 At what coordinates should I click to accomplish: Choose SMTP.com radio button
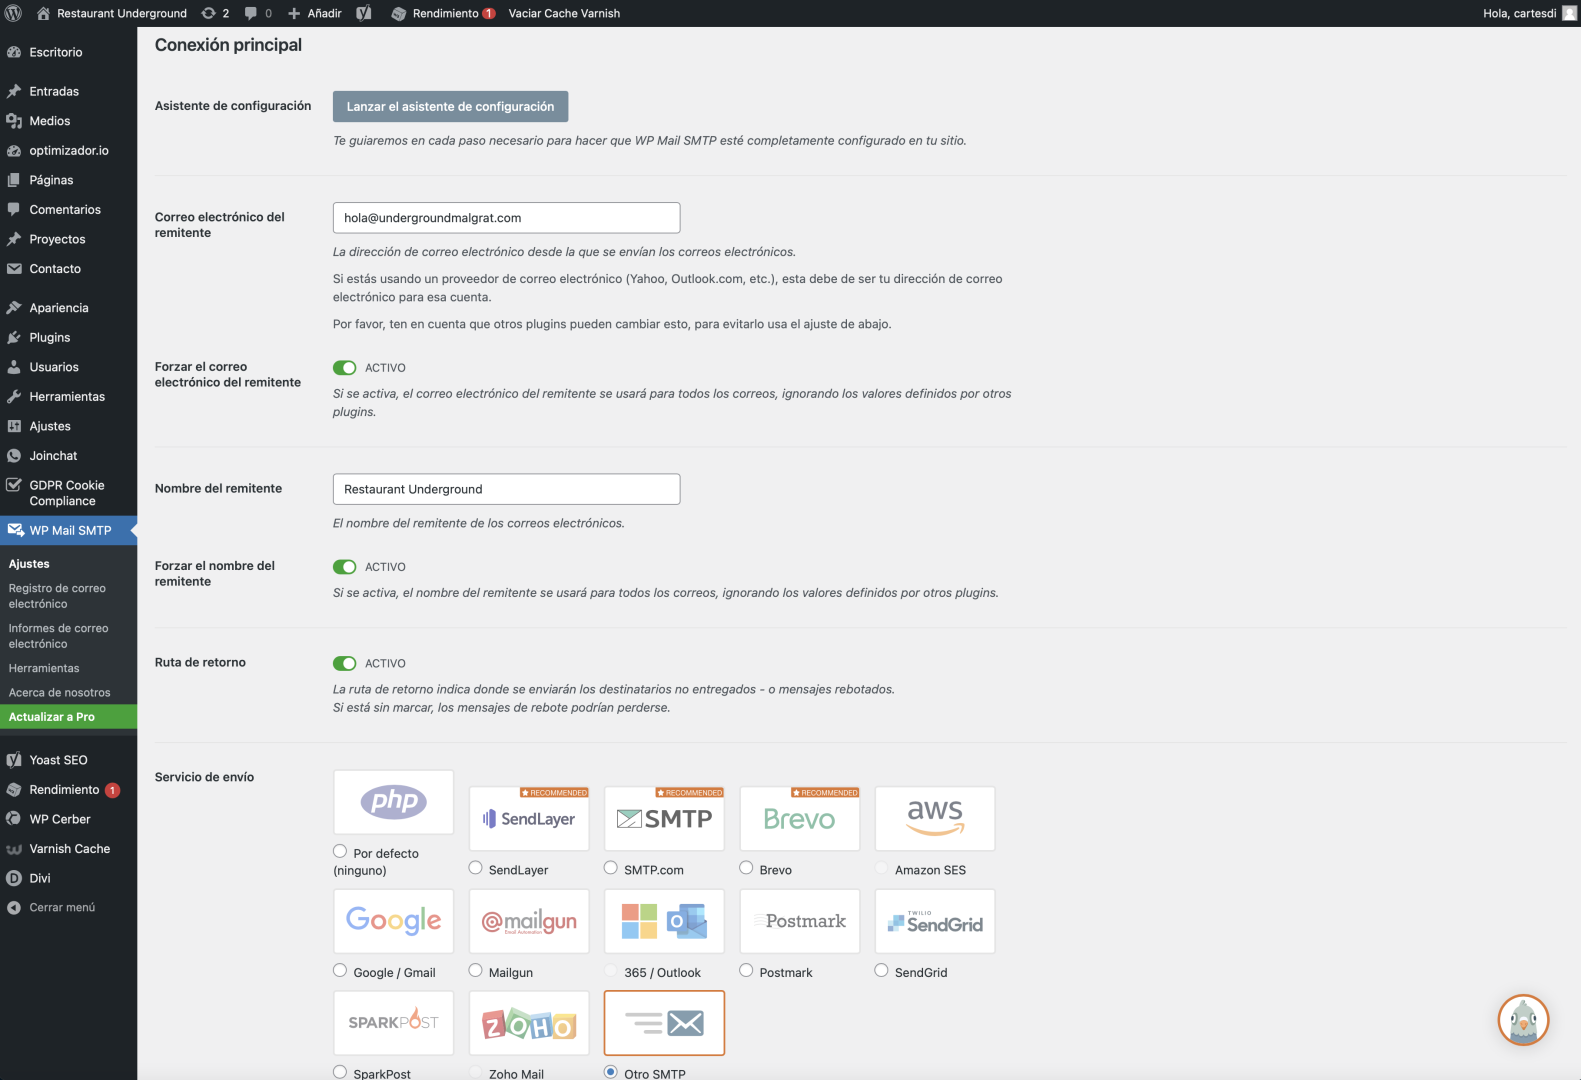click(x=611, y=868)
